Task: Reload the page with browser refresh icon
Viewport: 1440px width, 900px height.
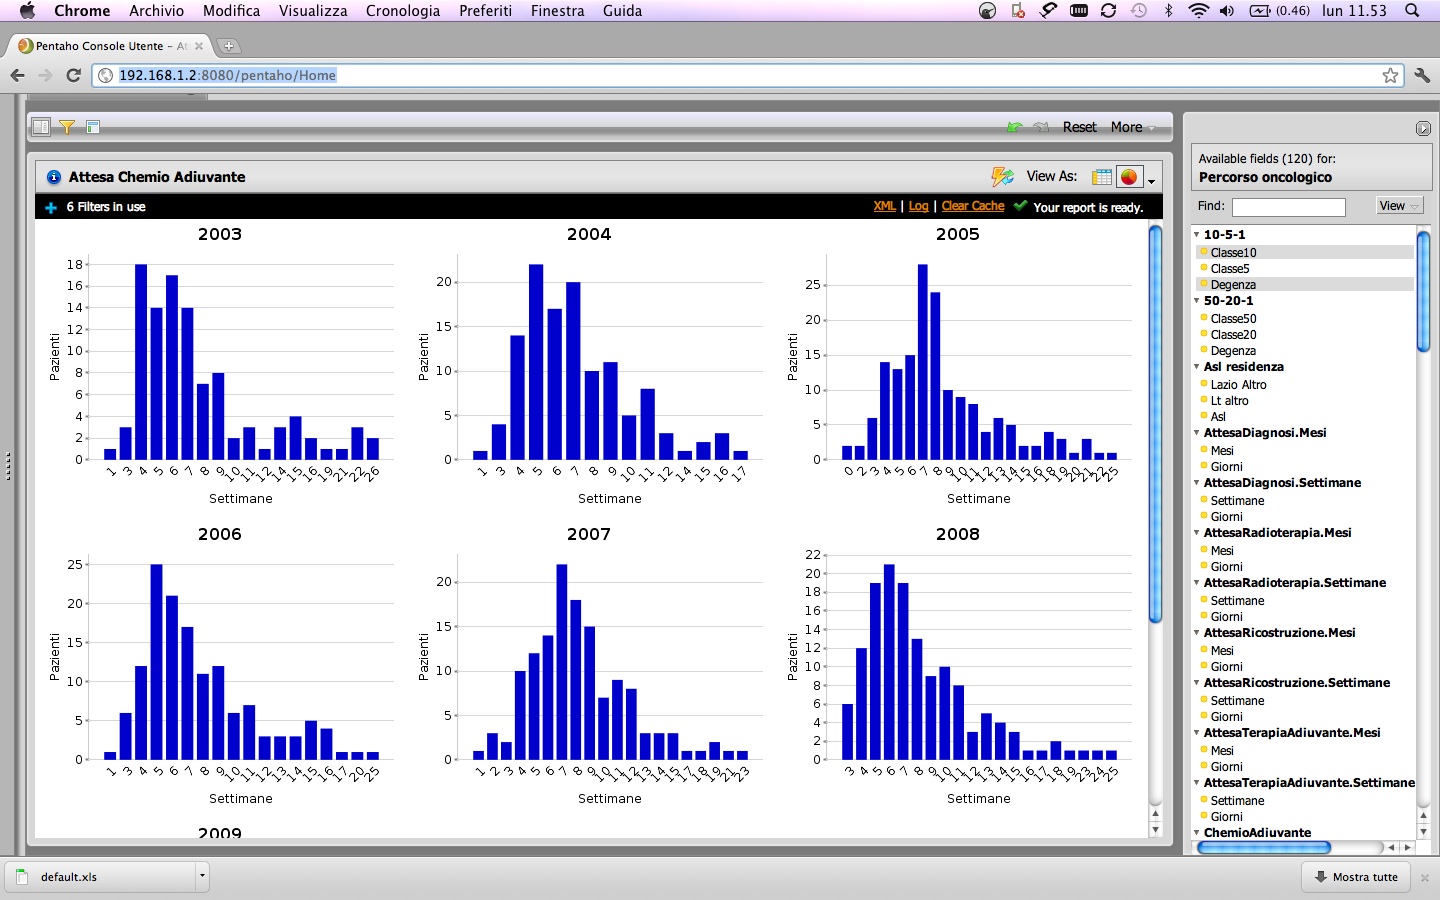Action: click(73, 75)
